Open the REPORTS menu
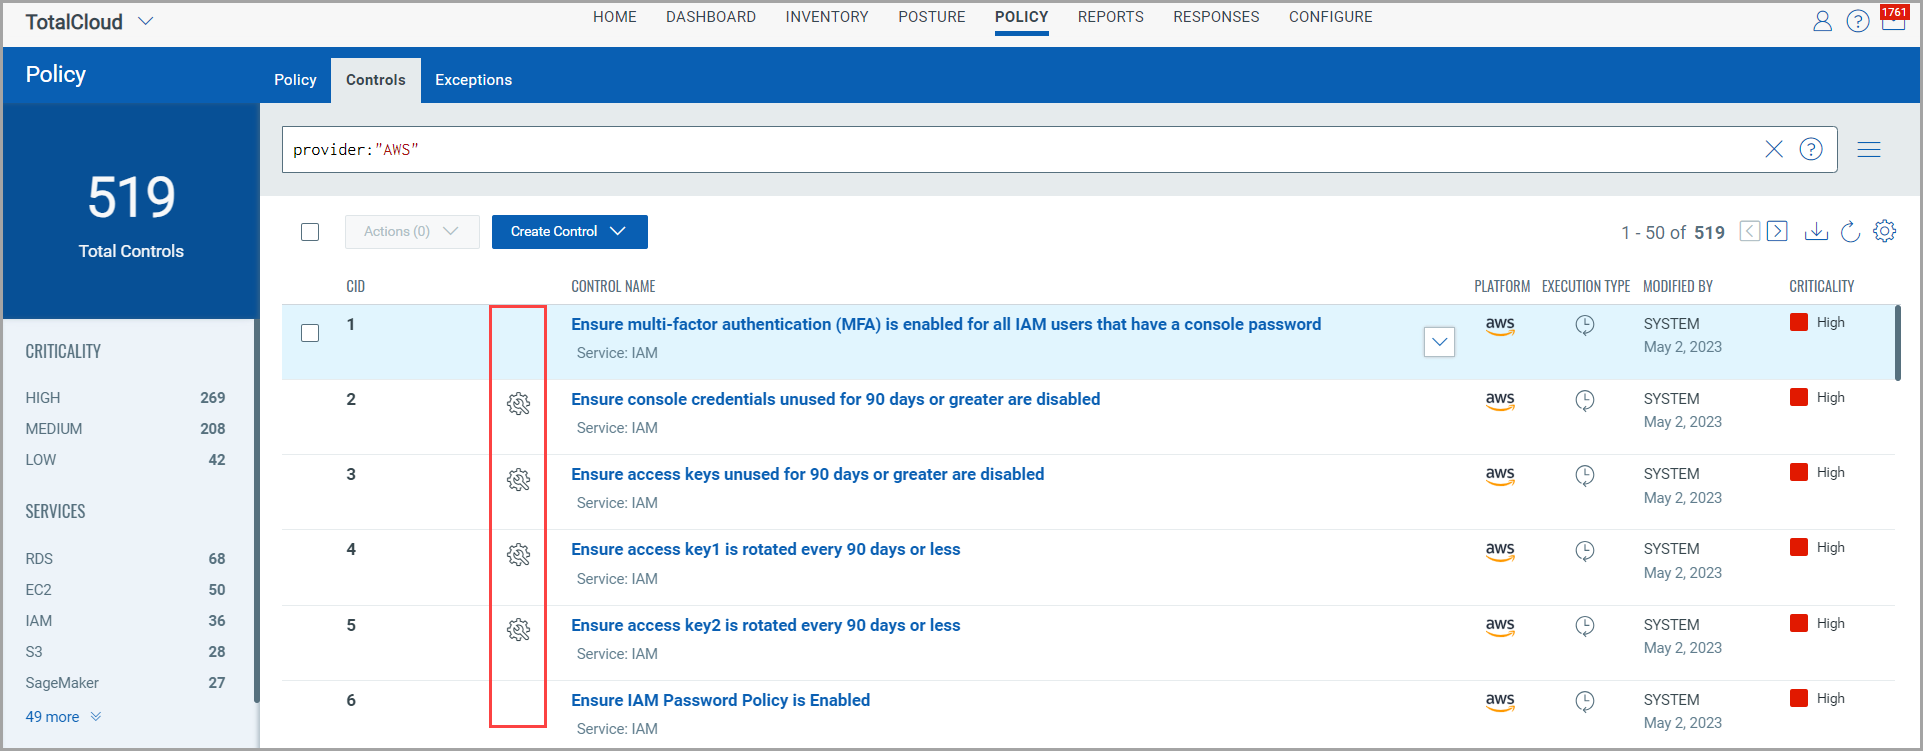The height and width of the screenshot is (751, 1923). pos(1111,17)
